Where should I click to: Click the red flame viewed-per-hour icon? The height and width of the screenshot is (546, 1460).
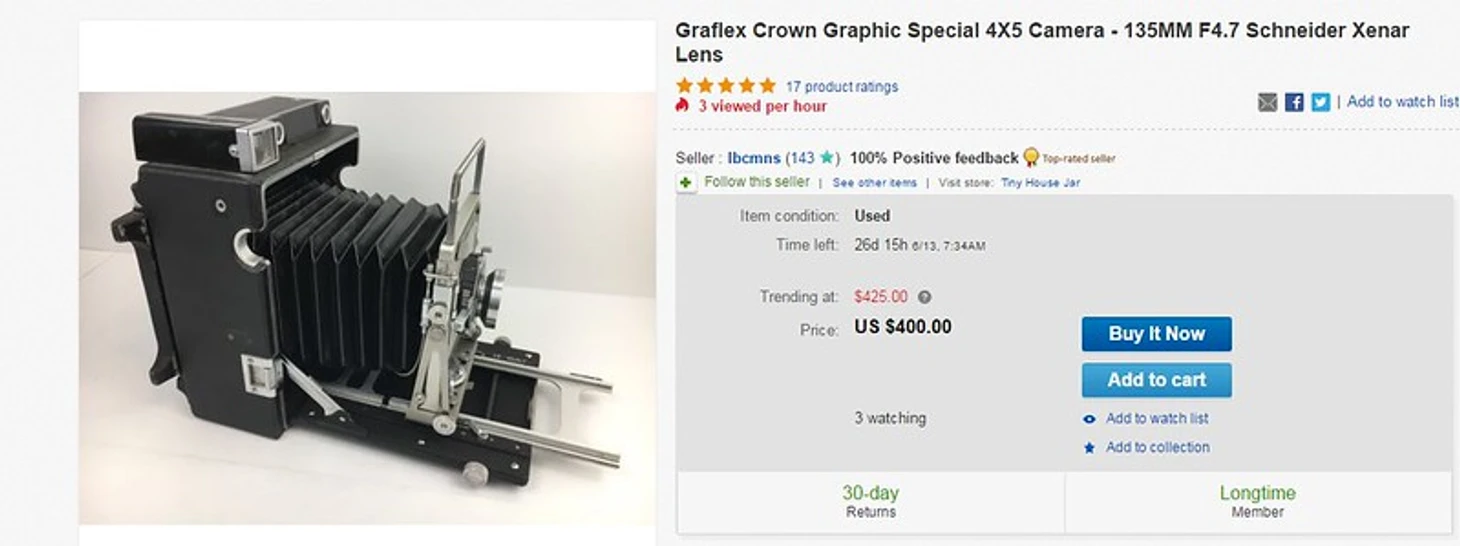tap(683, 105)
